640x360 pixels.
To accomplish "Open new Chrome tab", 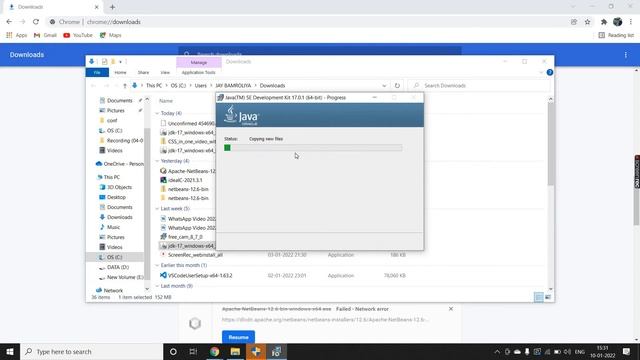I will pos(112,7).
